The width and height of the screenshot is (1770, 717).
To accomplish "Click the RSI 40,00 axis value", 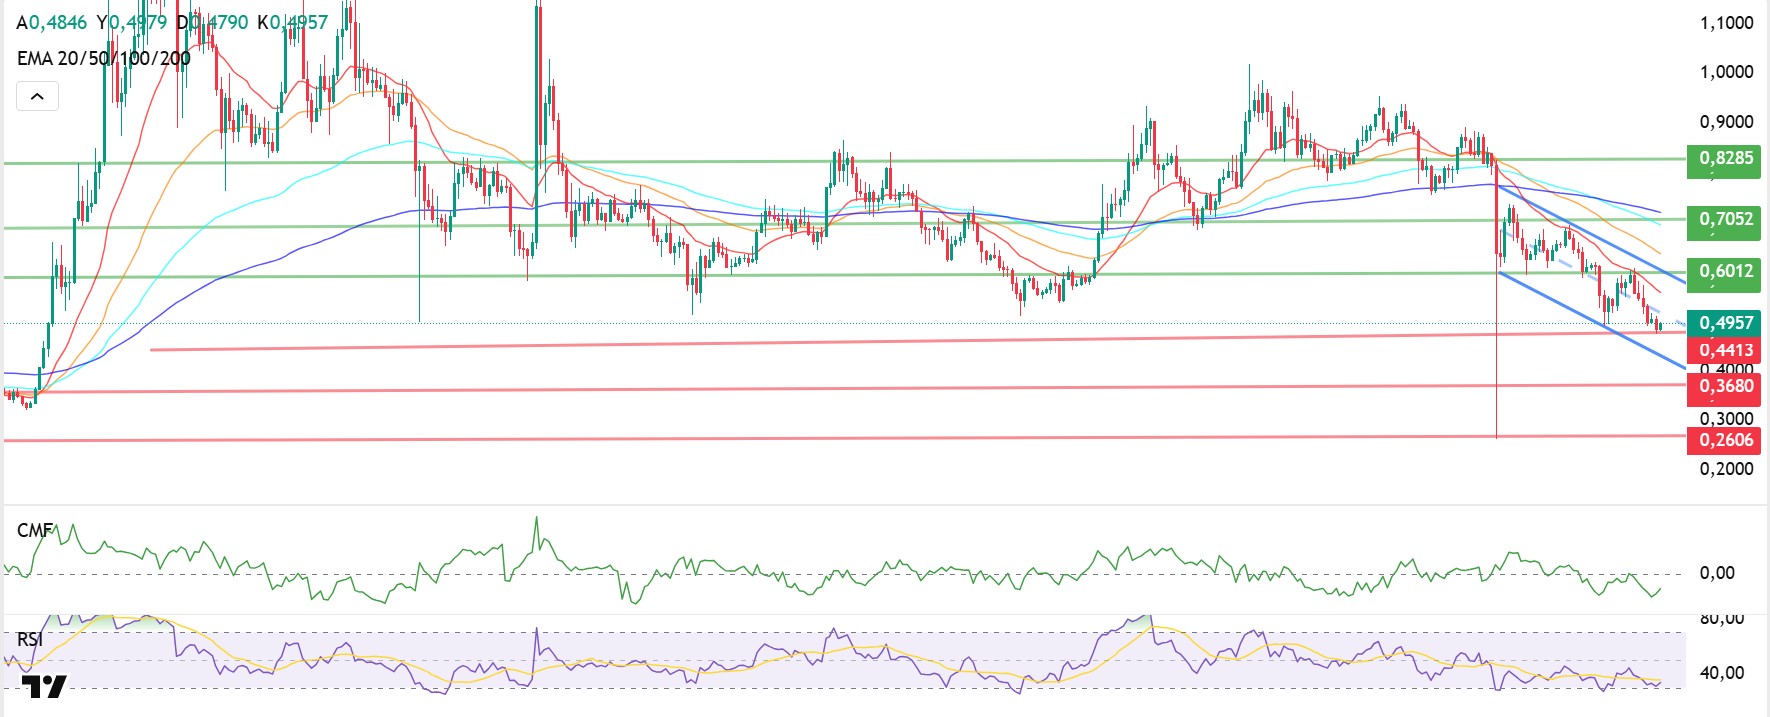I will (x=1721, y=673).
